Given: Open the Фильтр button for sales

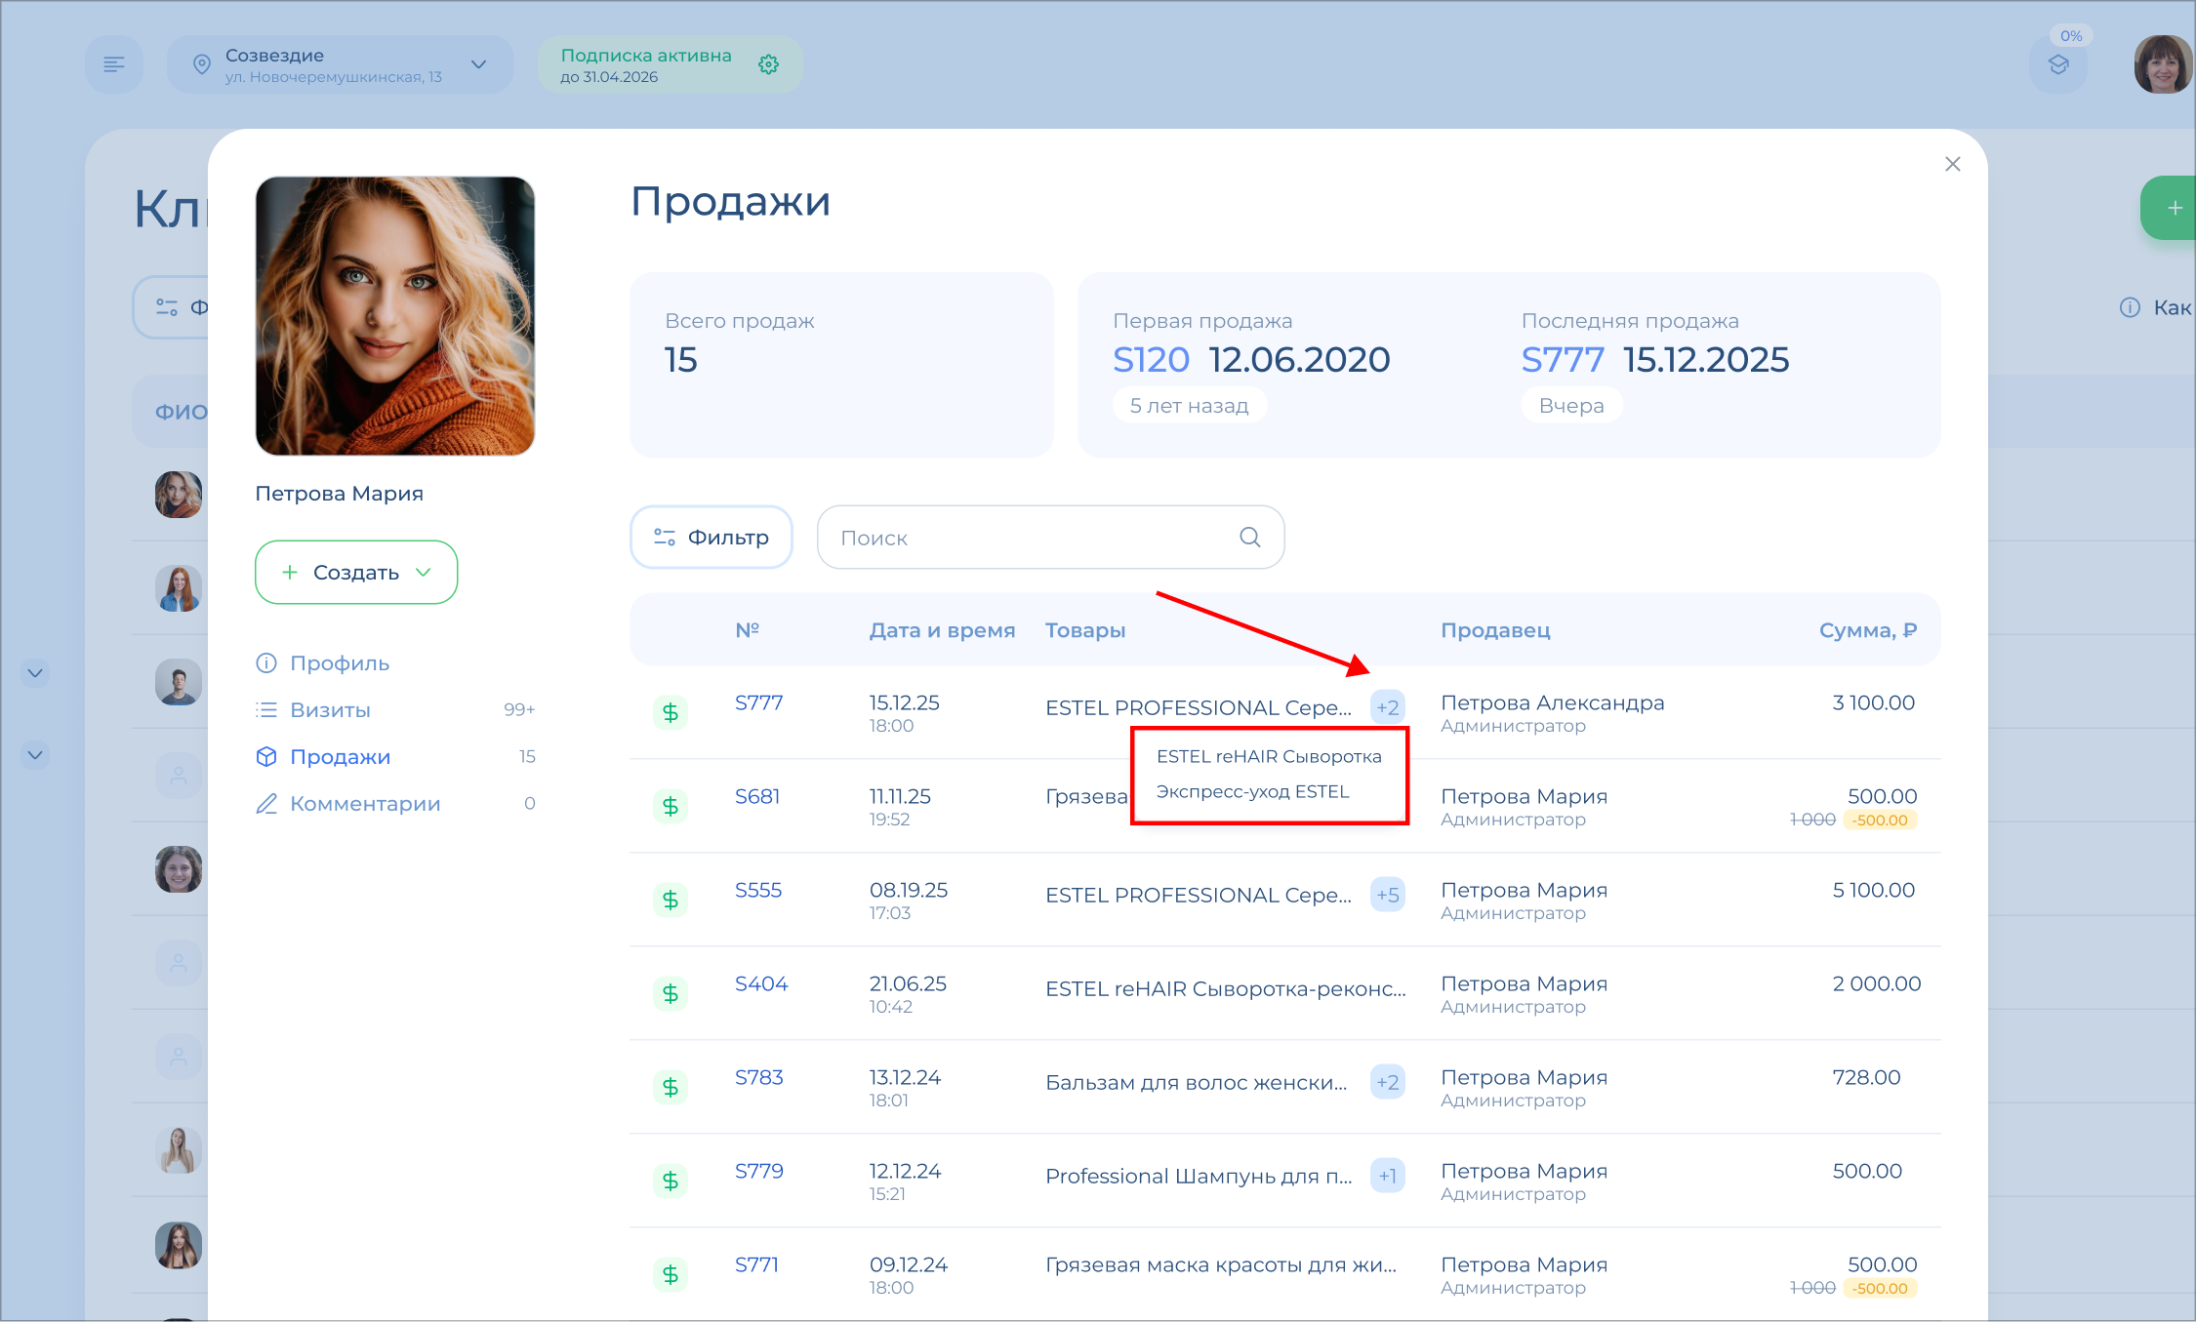Looking at the screenshot, I should click(x=711, y=537).
